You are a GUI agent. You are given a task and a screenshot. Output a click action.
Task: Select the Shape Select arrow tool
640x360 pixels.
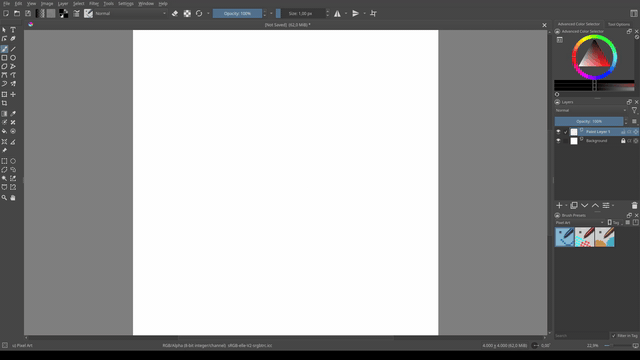(4, 30)
